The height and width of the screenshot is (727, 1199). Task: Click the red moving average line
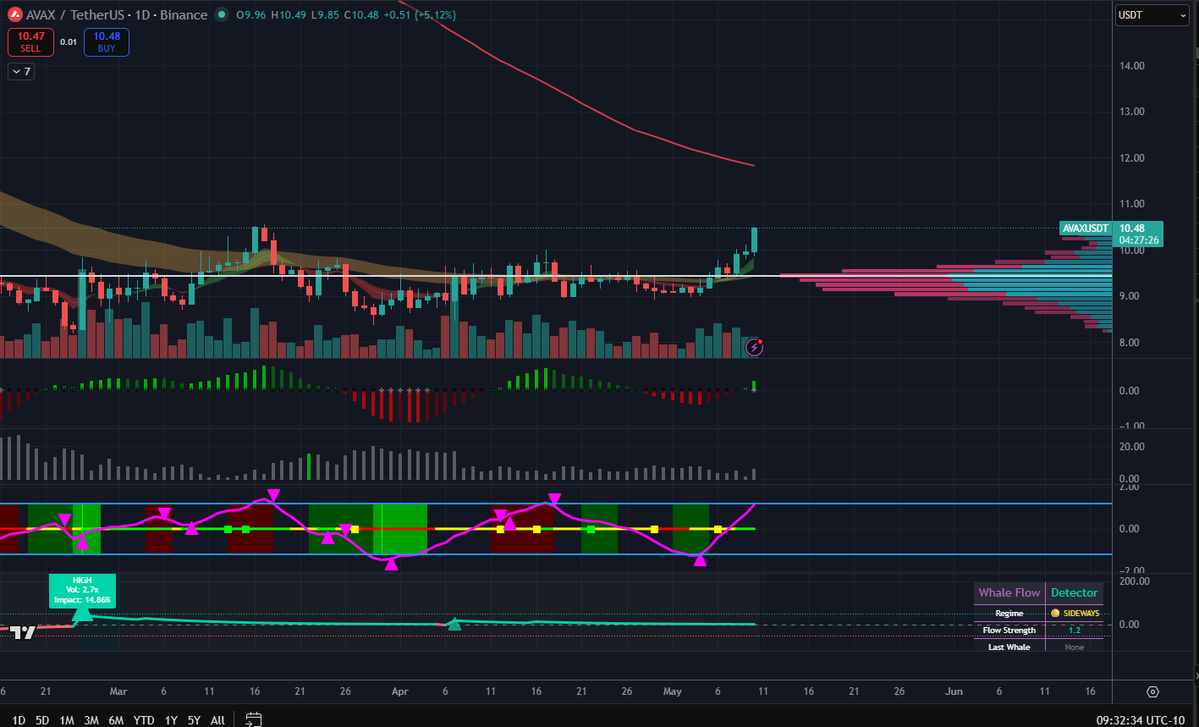click(x=581, y=102)
